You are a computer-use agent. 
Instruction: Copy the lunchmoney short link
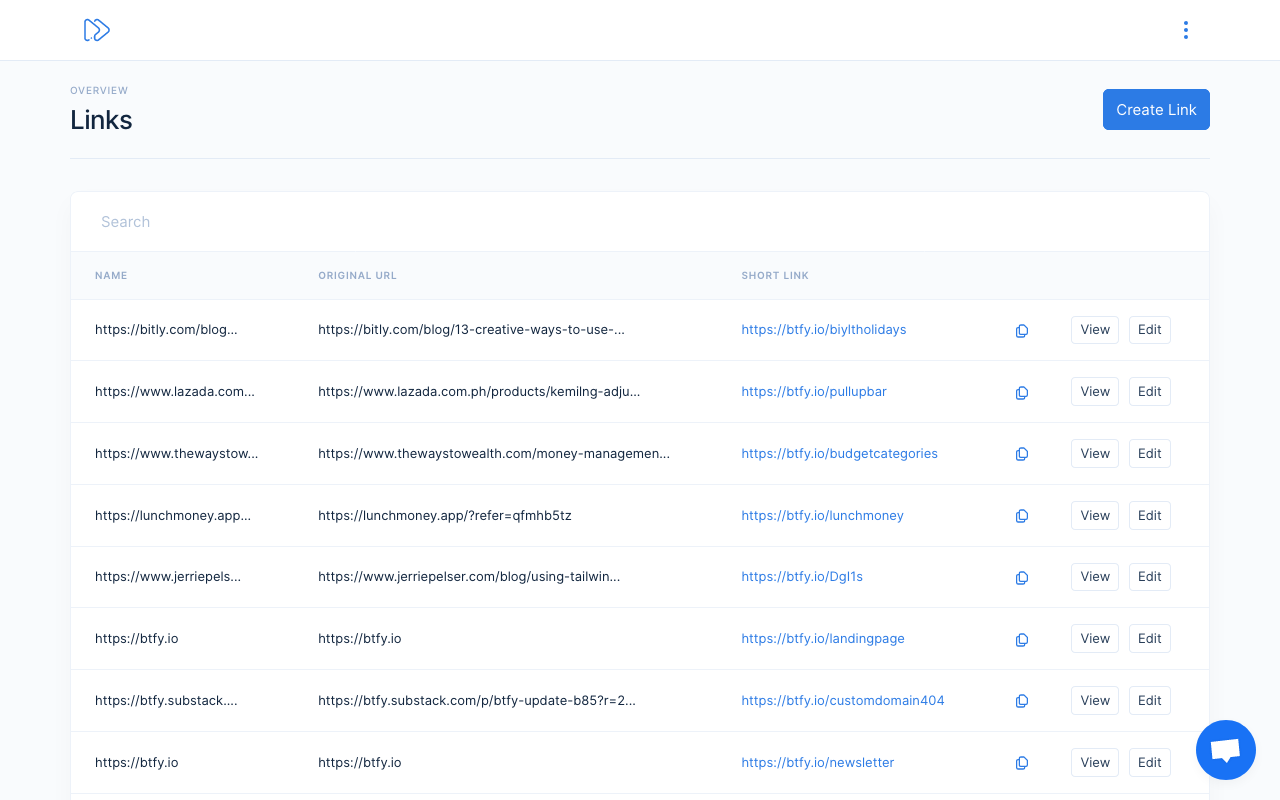click(1022, 516)
